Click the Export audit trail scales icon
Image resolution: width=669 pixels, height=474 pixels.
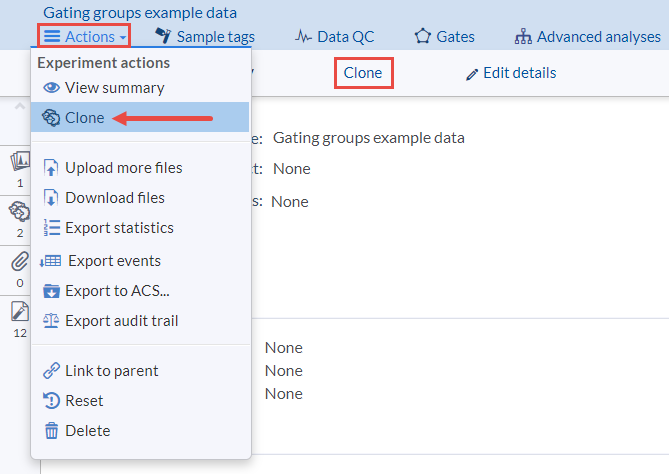pos(52,321)
